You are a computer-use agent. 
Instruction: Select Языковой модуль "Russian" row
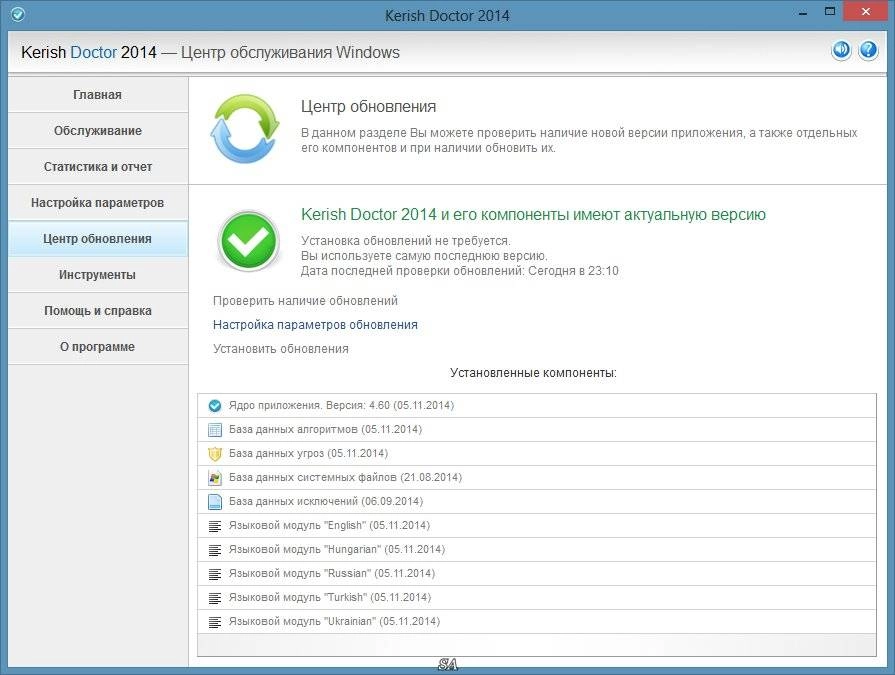pos(537,573)
